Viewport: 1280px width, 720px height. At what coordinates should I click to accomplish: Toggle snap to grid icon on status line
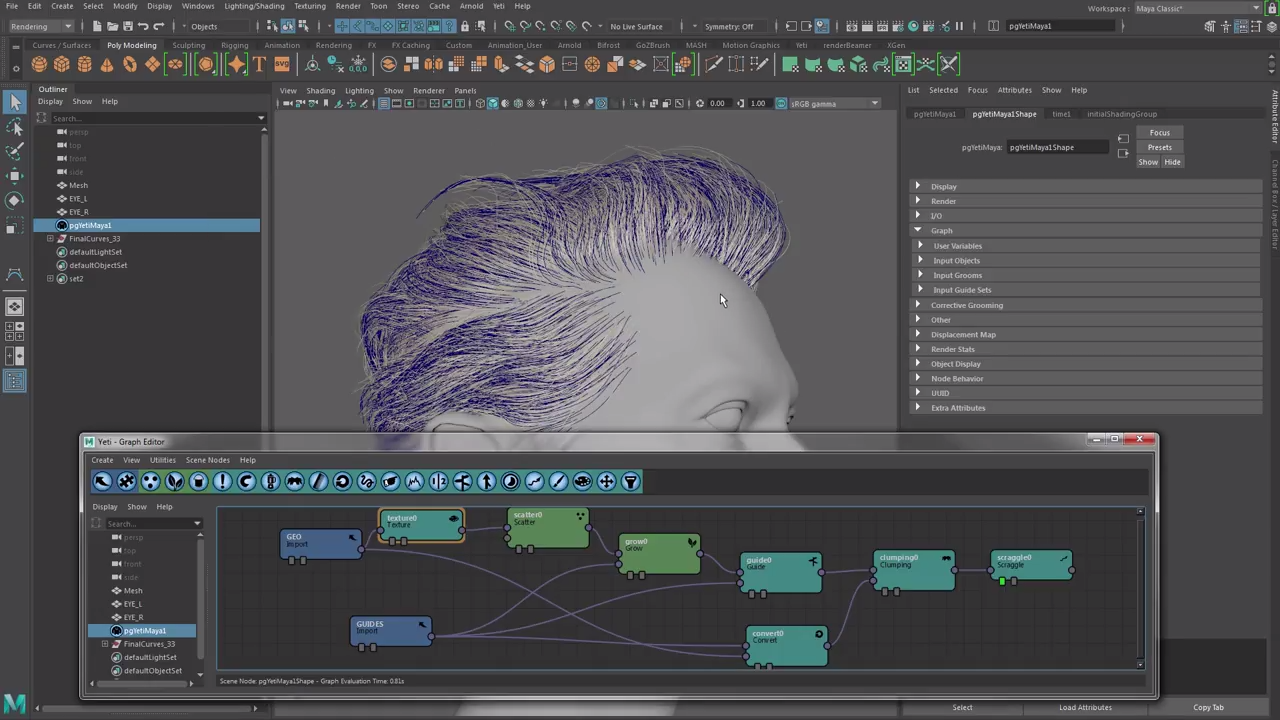pos(509,26)
